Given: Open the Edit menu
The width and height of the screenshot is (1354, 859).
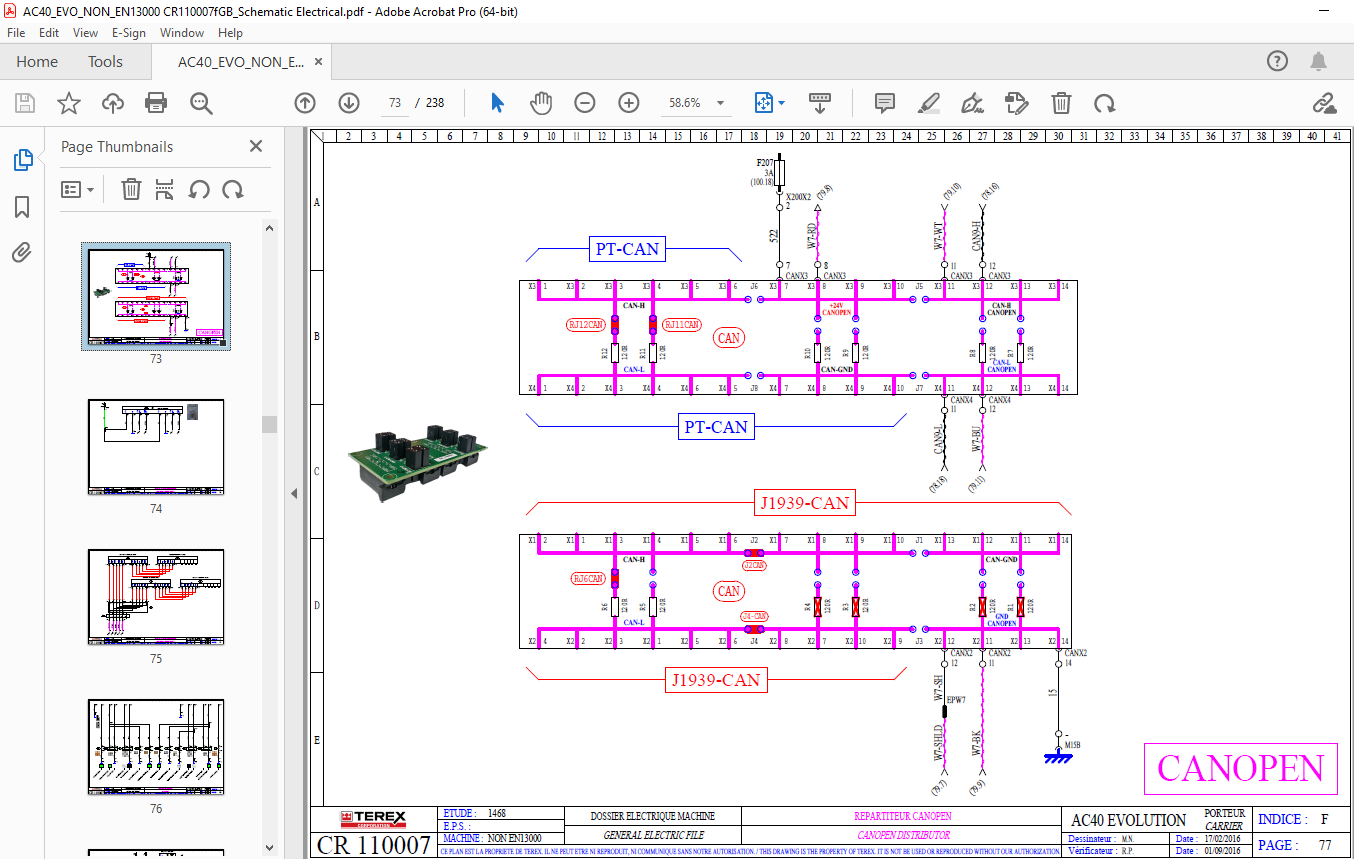Looking at the screenshot, I should pyautogui.click(x=49, y=33).
